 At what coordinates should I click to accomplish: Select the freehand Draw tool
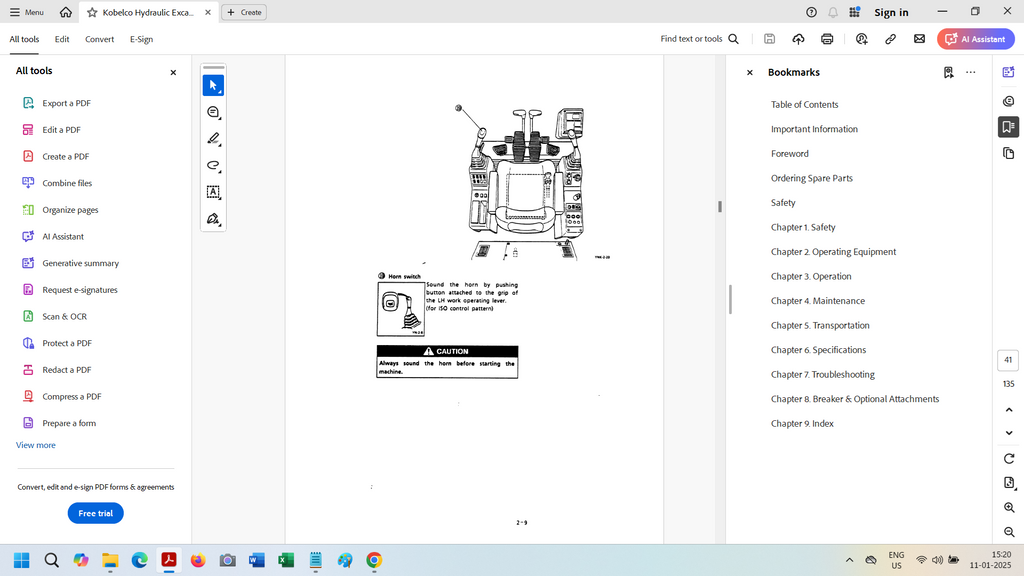[x=213, y=165]
